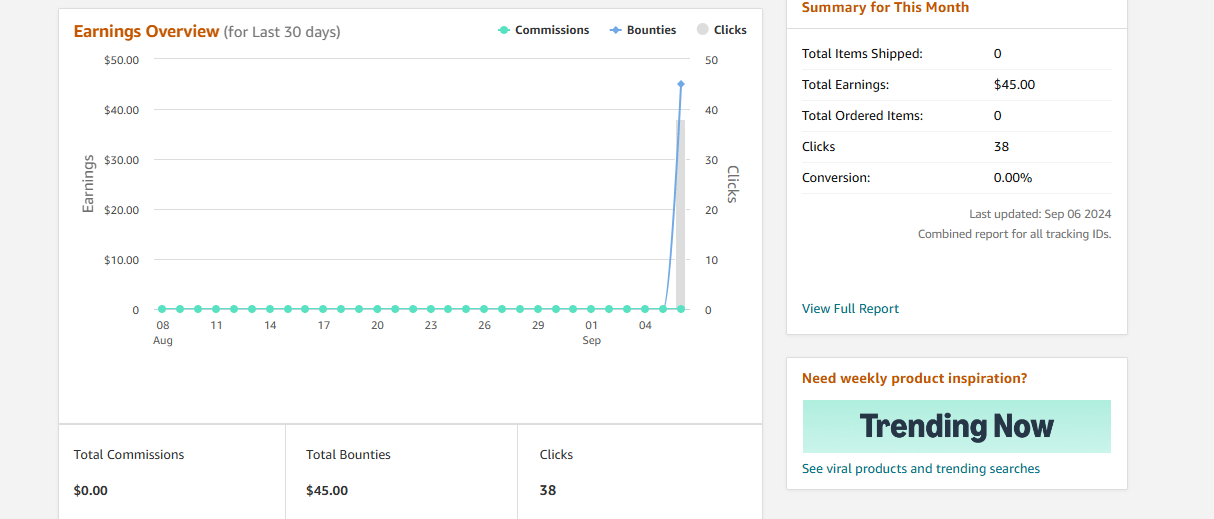Hide the Clicks series via legend

click(722, 30)
